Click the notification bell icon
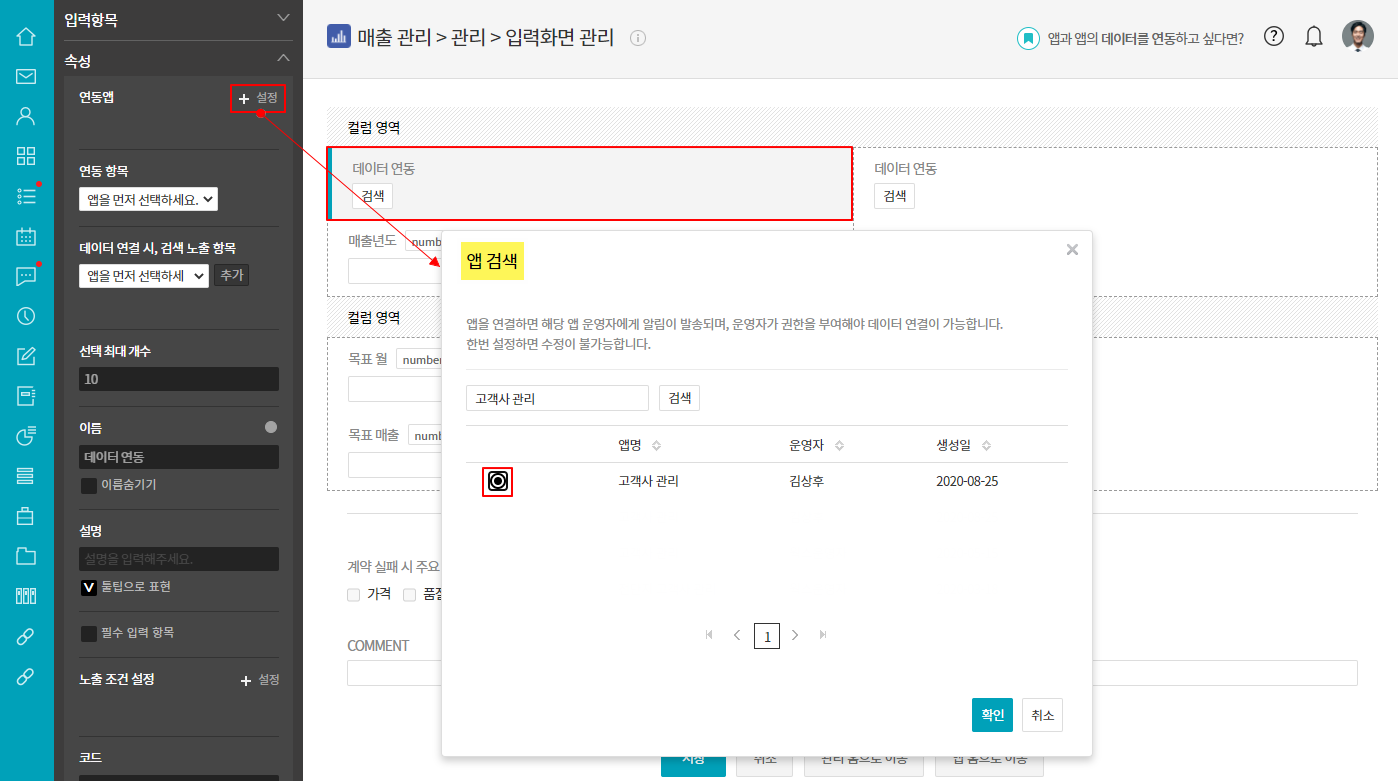Screen dimensions: 1398x781 click(x=1314, y=37)
